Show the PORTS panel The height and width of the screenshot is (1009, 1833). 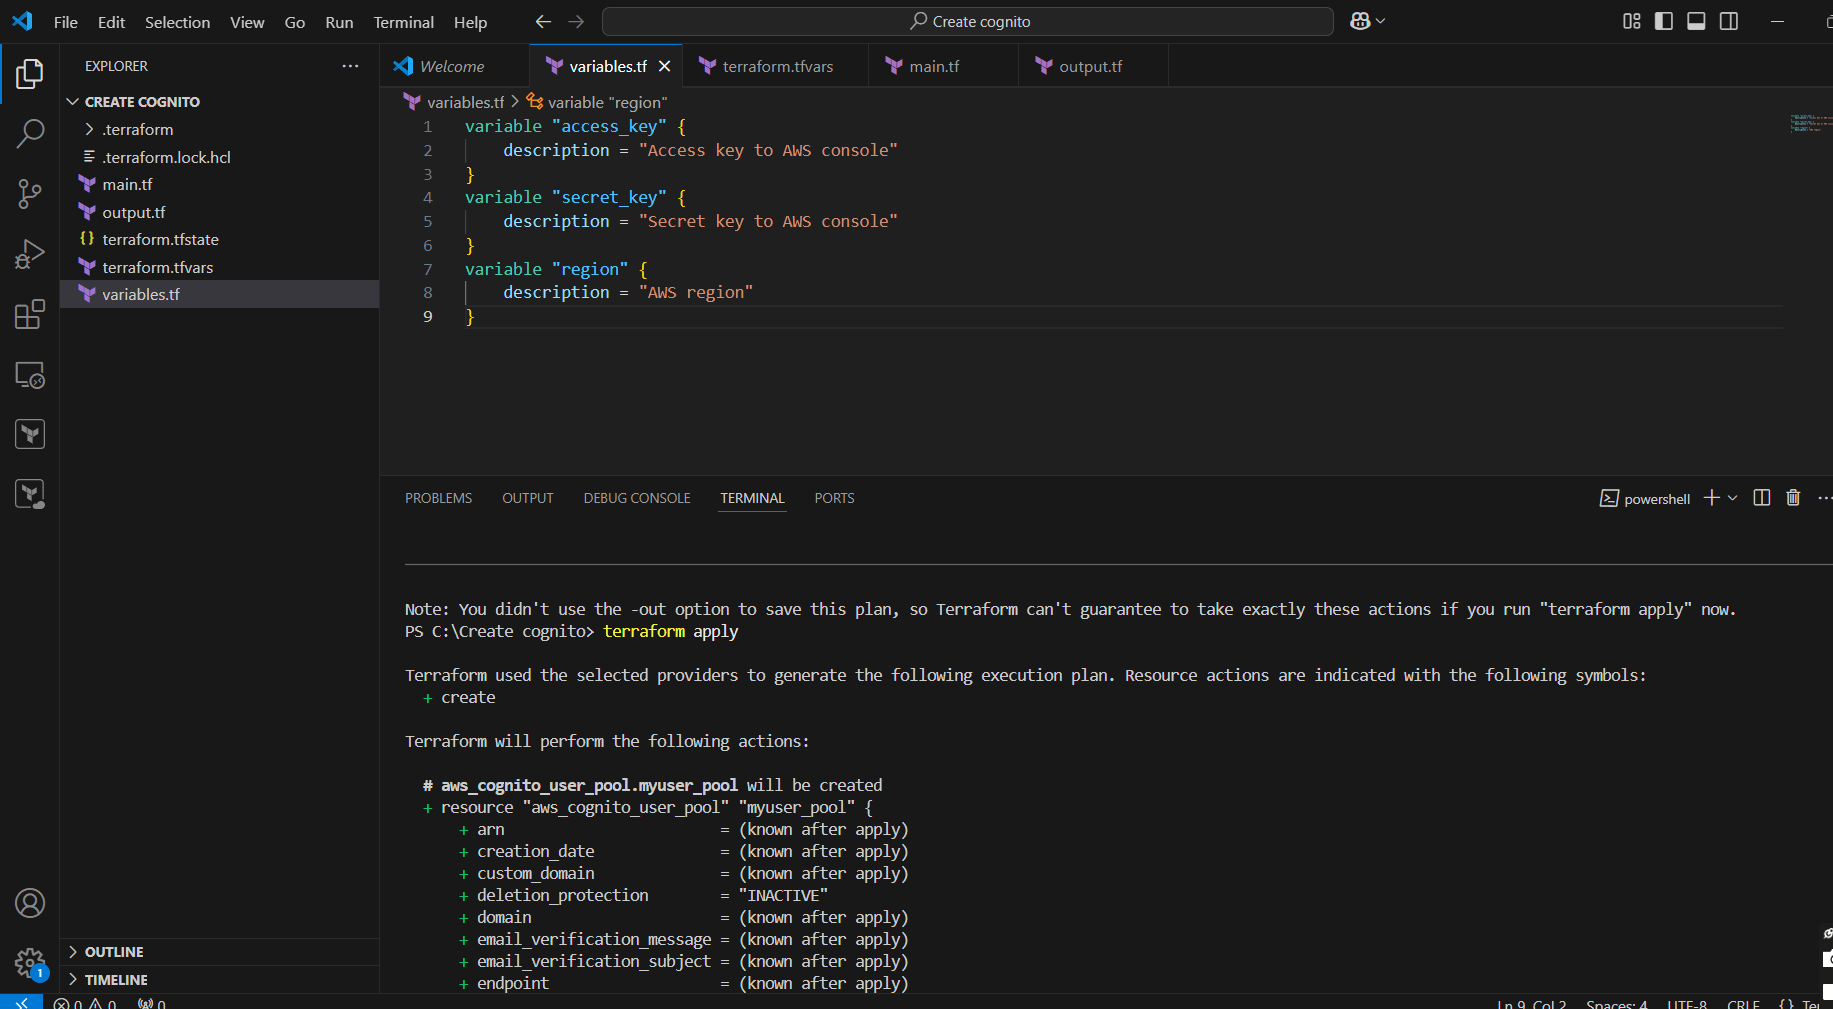(x=834, y=498)
